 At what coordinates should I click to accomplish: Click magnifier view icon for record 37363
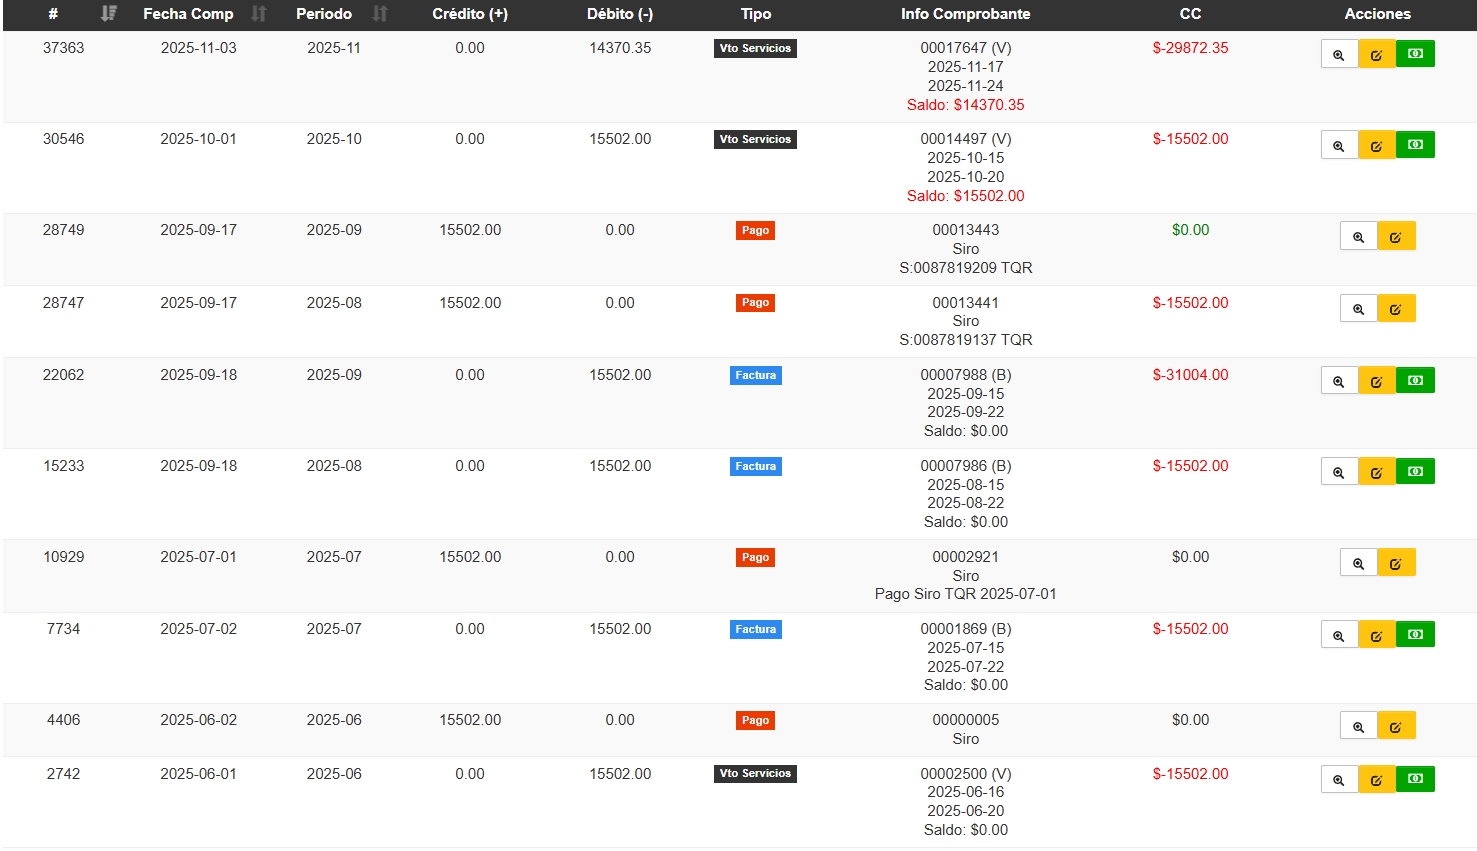pos(1339,55)
